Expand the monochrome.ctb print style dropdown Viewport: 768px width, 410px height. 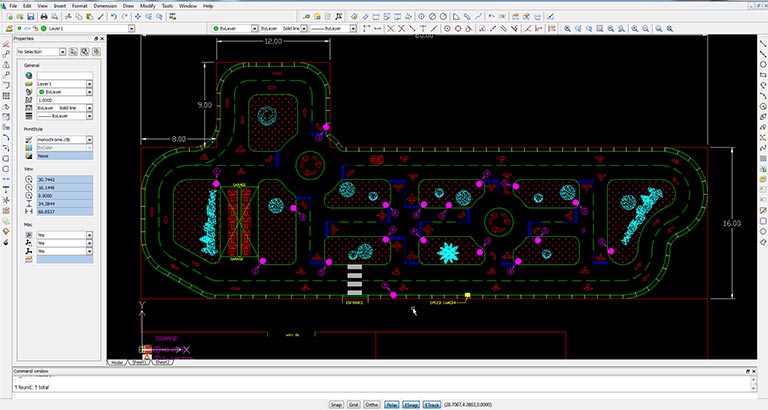point(89,140)
